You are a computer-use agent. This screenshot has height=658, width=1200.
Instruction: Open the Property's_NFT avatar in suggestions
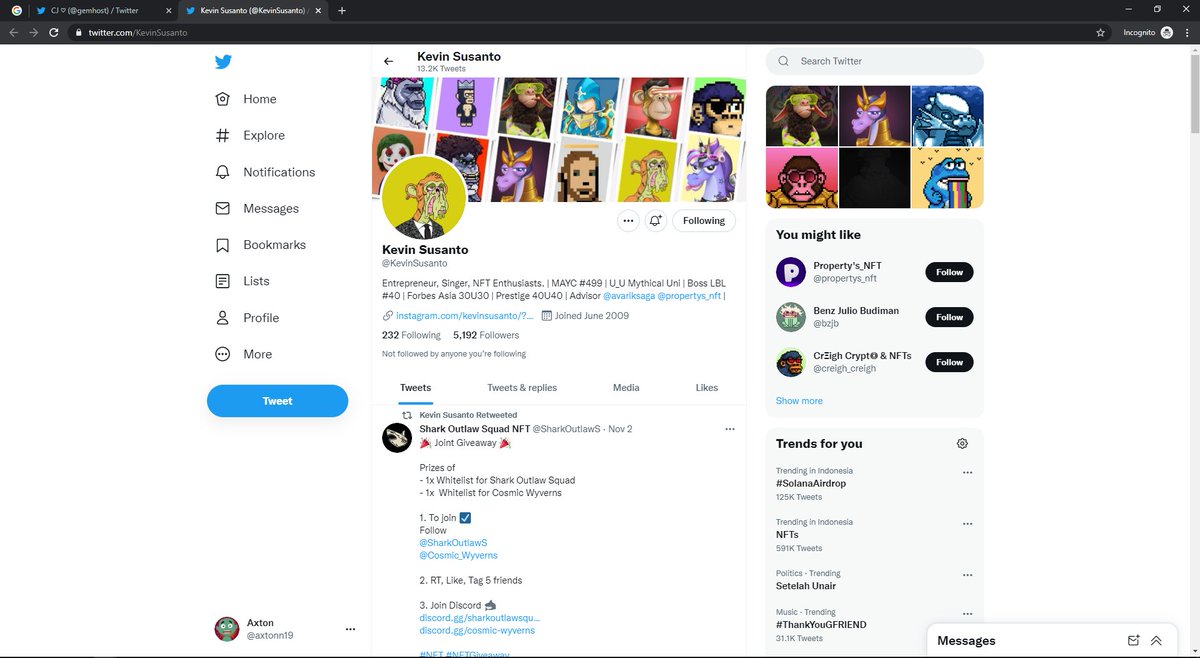[791, 272]
